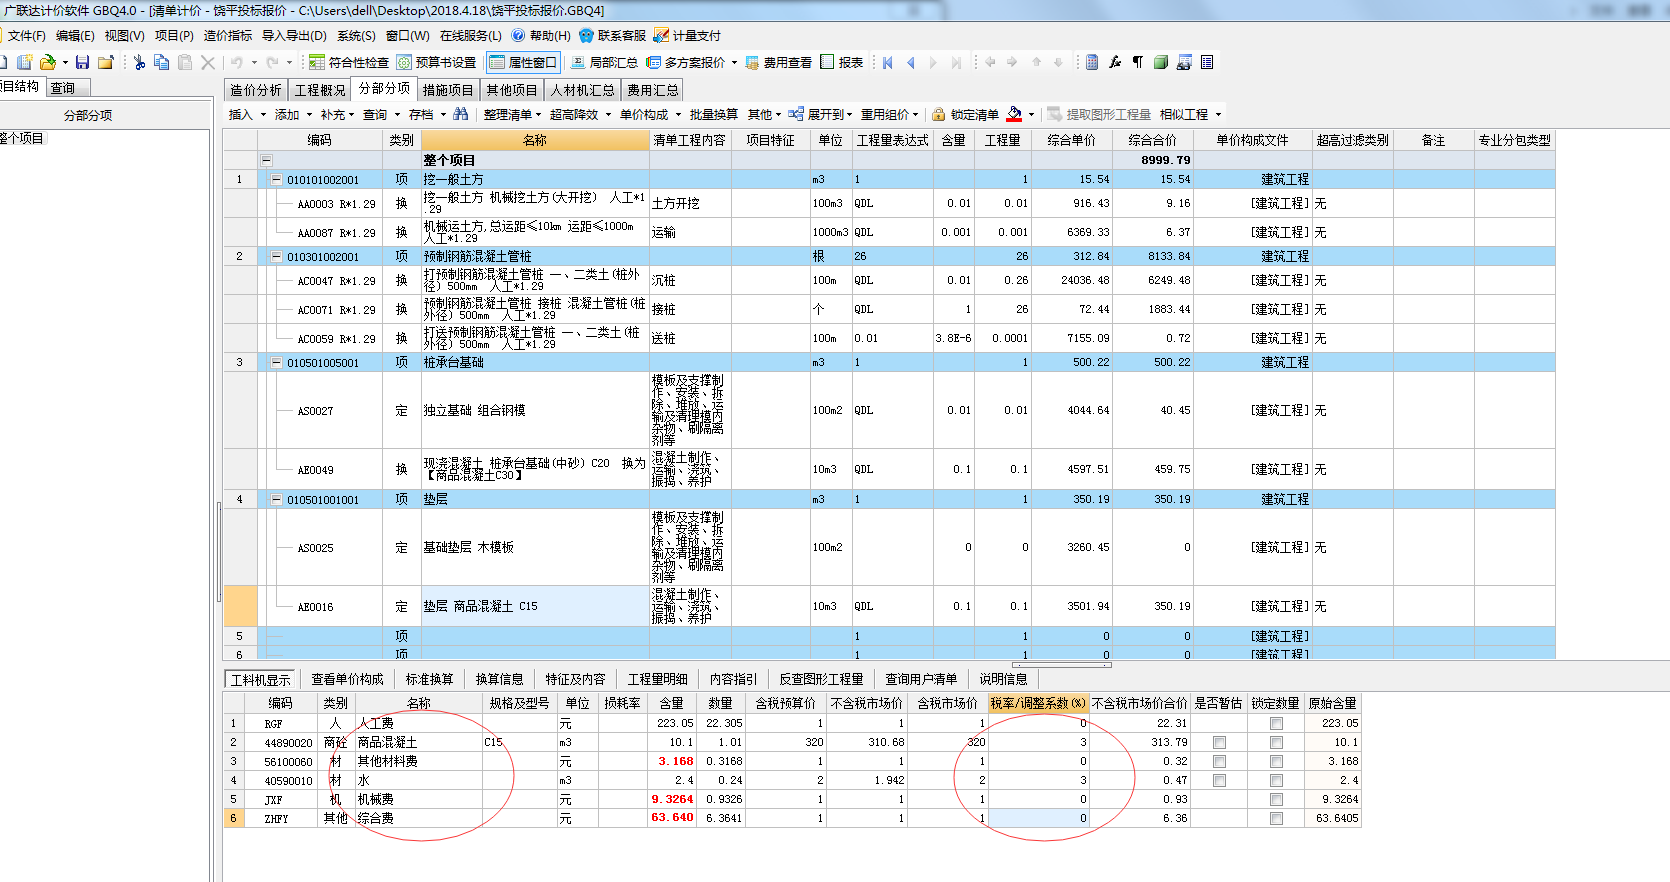Toggle 是否暂估 checkbox for 水 row

tap(1219, 780)
